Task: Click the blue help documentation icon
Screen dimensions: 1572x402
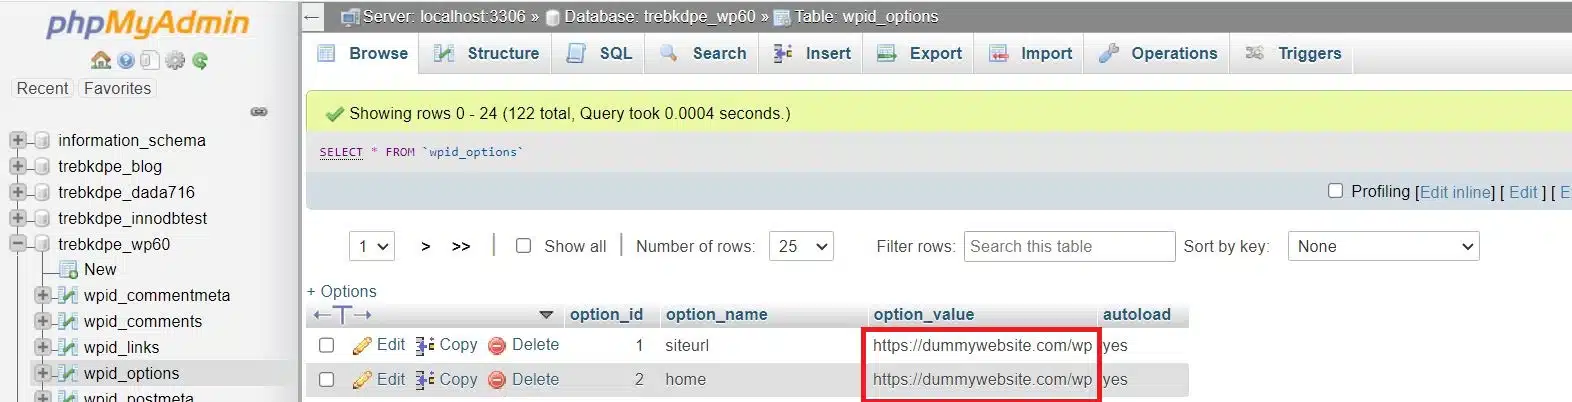Action: point(126,61)
